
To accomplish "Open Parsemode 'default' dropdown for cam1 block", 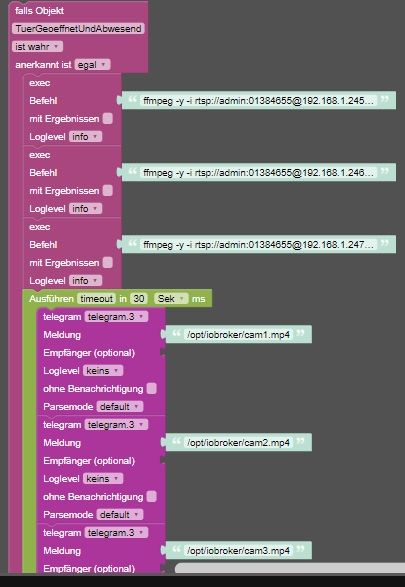I will click(x=119, y=407).
